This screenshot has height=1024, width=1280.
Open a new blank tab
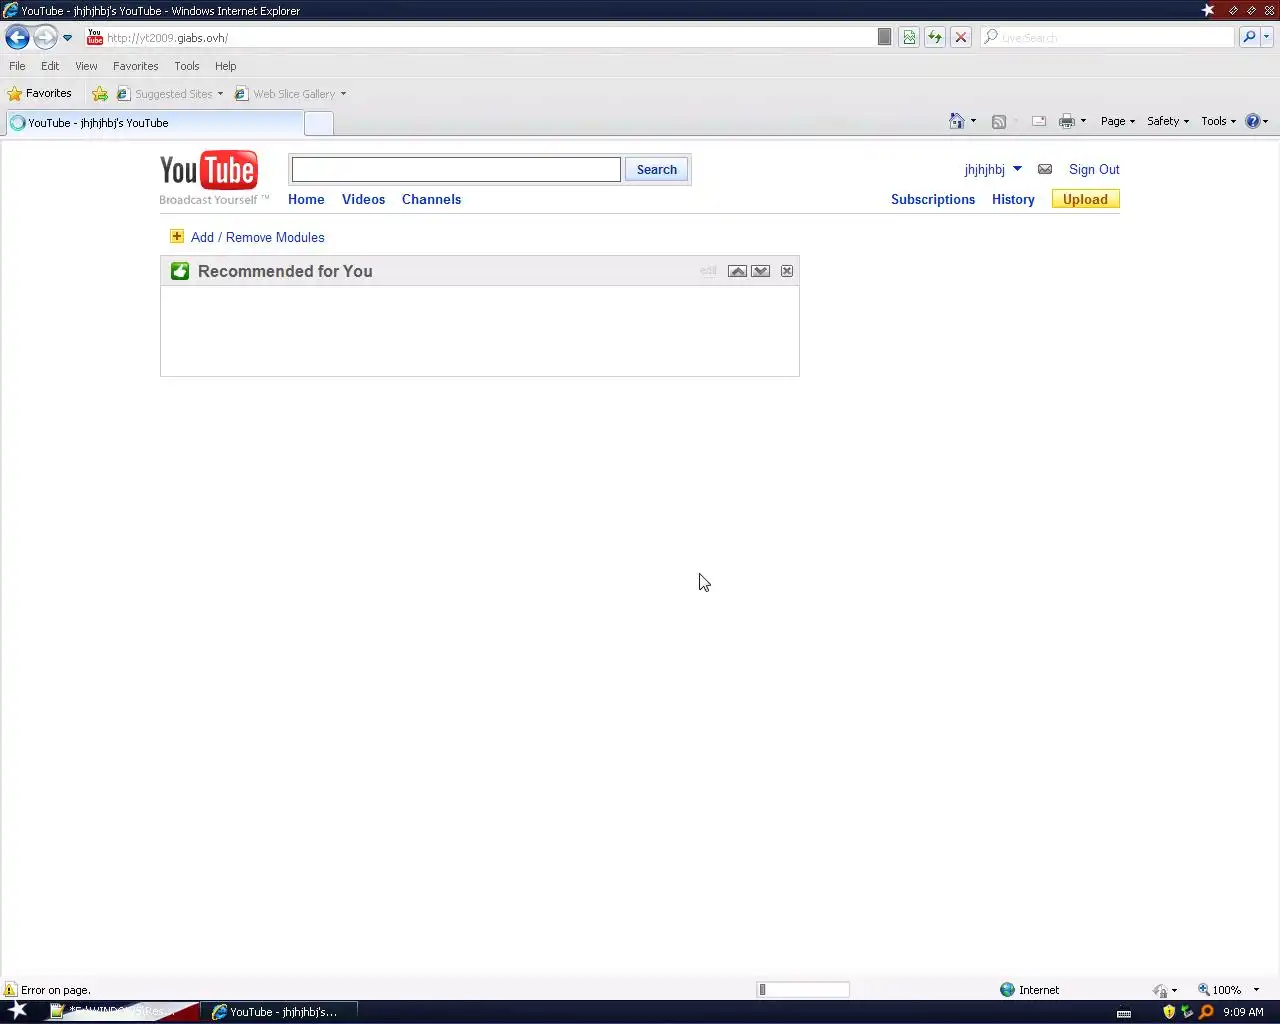[x=318, y=123]
